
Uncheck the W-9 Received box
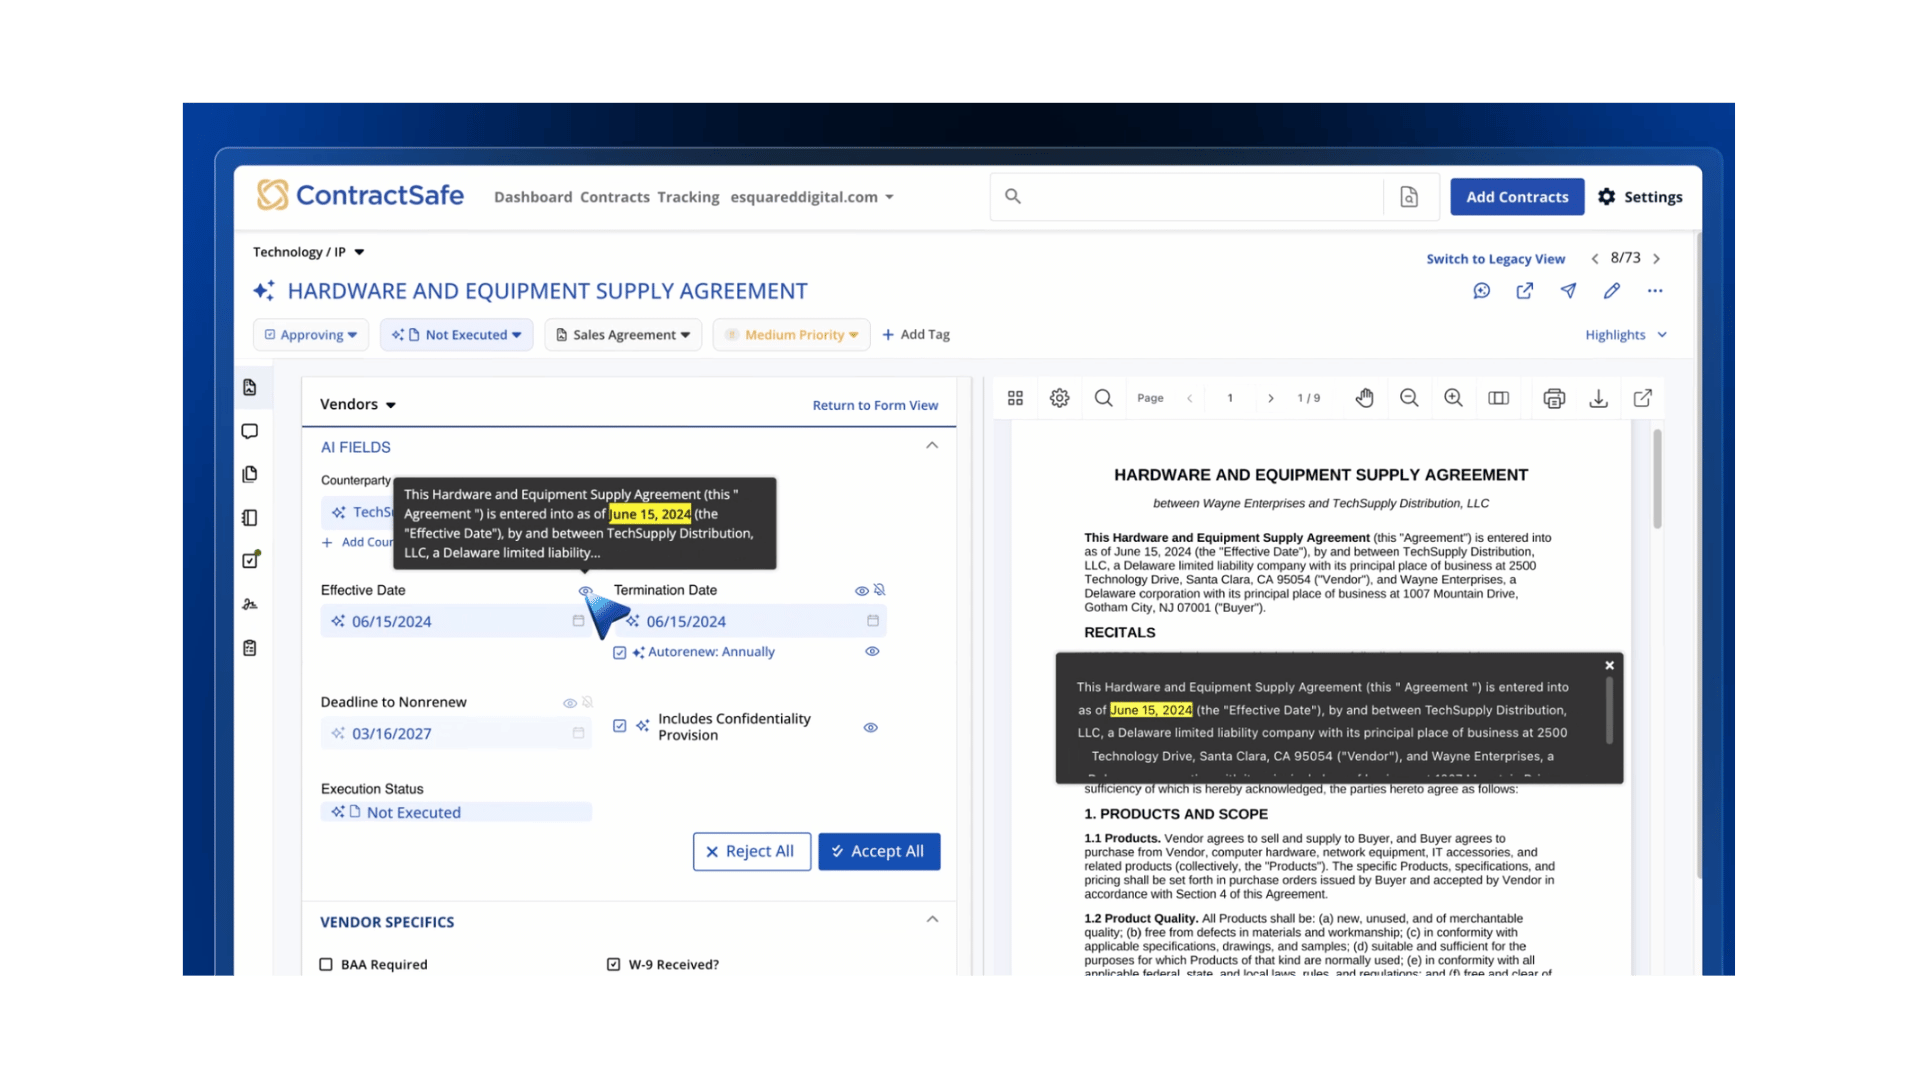coord(614,965)
